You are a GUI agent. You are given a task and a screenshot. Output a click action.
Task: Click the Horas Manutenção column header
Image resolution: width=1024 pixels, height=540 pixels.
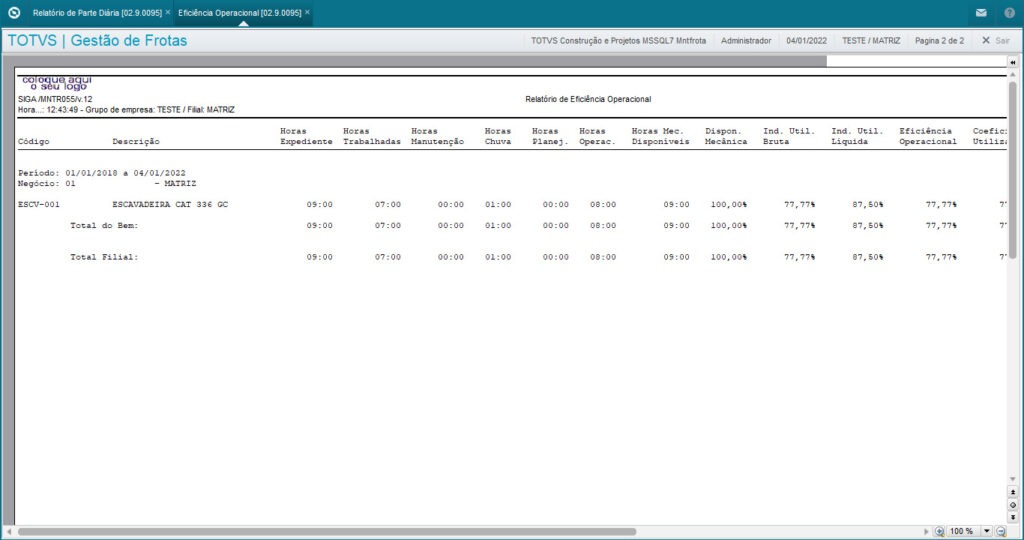coord(438,136)
